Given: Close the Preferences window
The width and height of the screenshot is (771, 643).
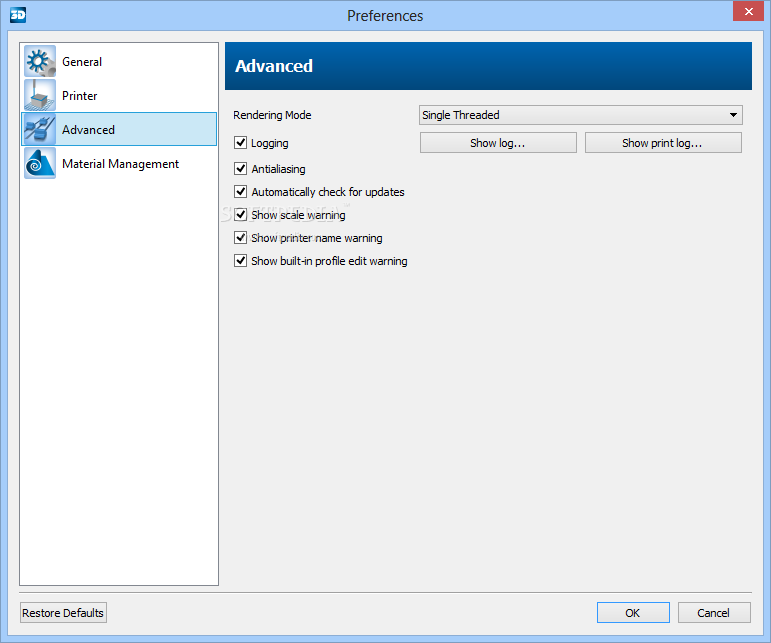Looking at the screenshot, I should coord(746,12).
